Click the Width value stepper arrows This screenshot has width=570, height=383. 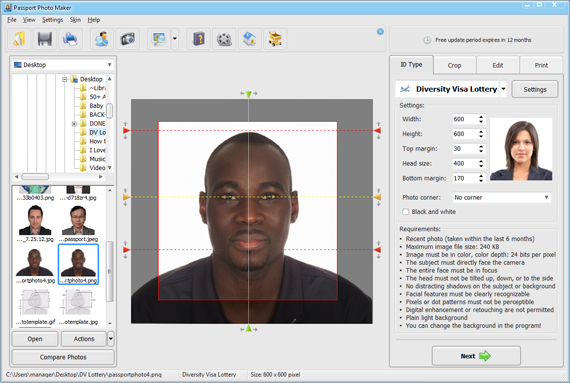tap(481, 119)
